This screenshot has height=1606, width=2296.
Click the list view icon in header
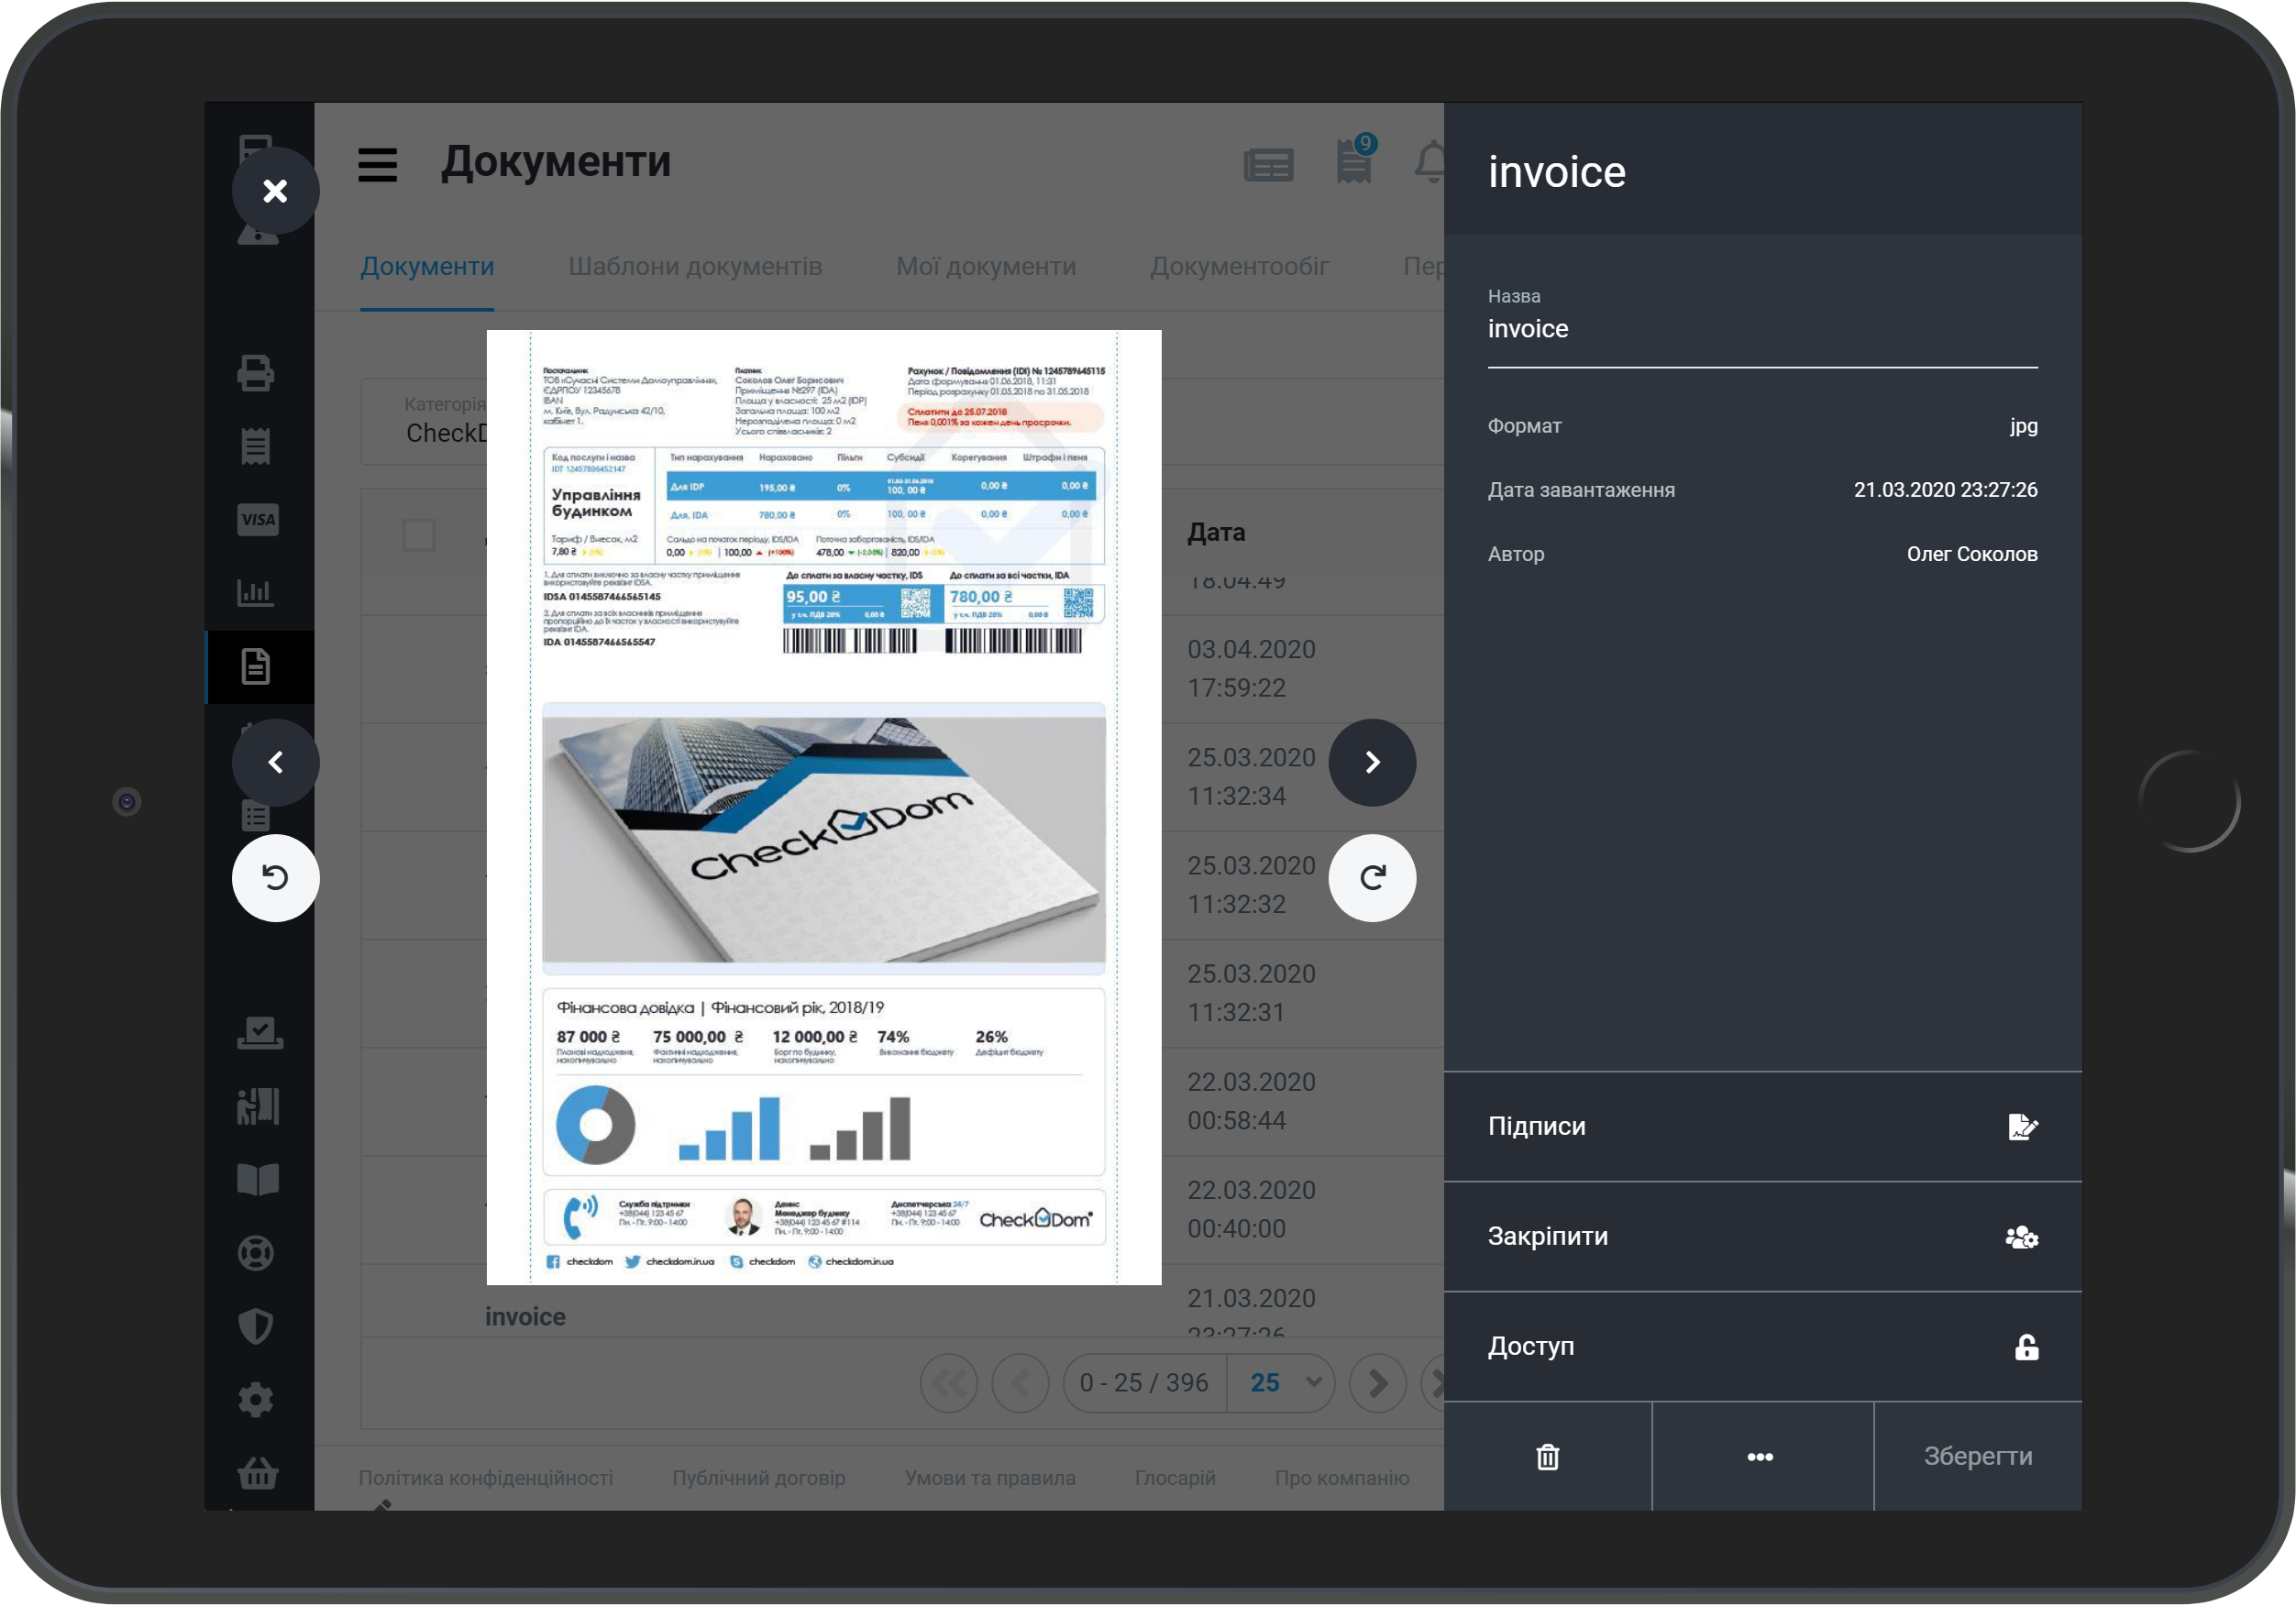(1268, 165)
